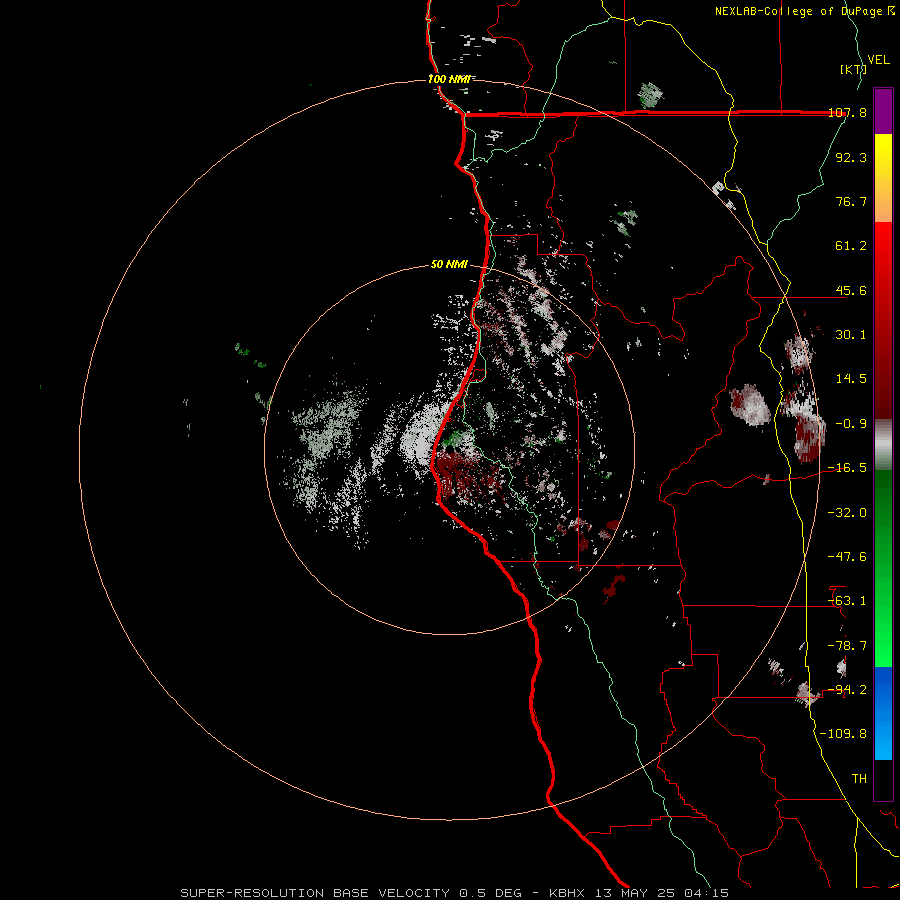
Task: Click the SUPER-RESOLUTION BASE VELOCITY caption text
Action: (455, 893)
